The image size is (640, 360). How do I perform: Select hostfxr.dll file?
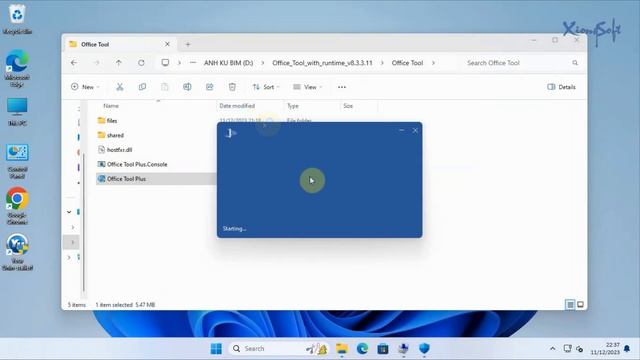pyautogui.click(x=119, y=150)
